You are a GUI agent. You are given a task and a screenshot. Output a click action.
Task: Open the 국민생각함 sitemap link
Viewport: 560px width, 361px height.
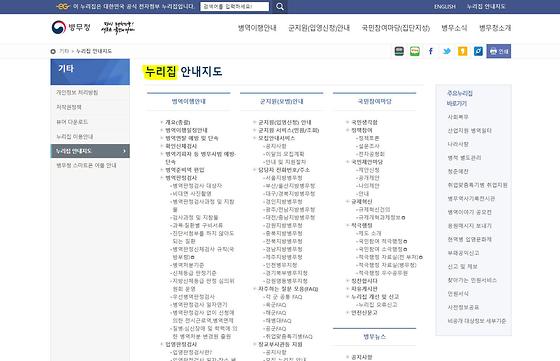pyautogui.click(x=364, y=122)
